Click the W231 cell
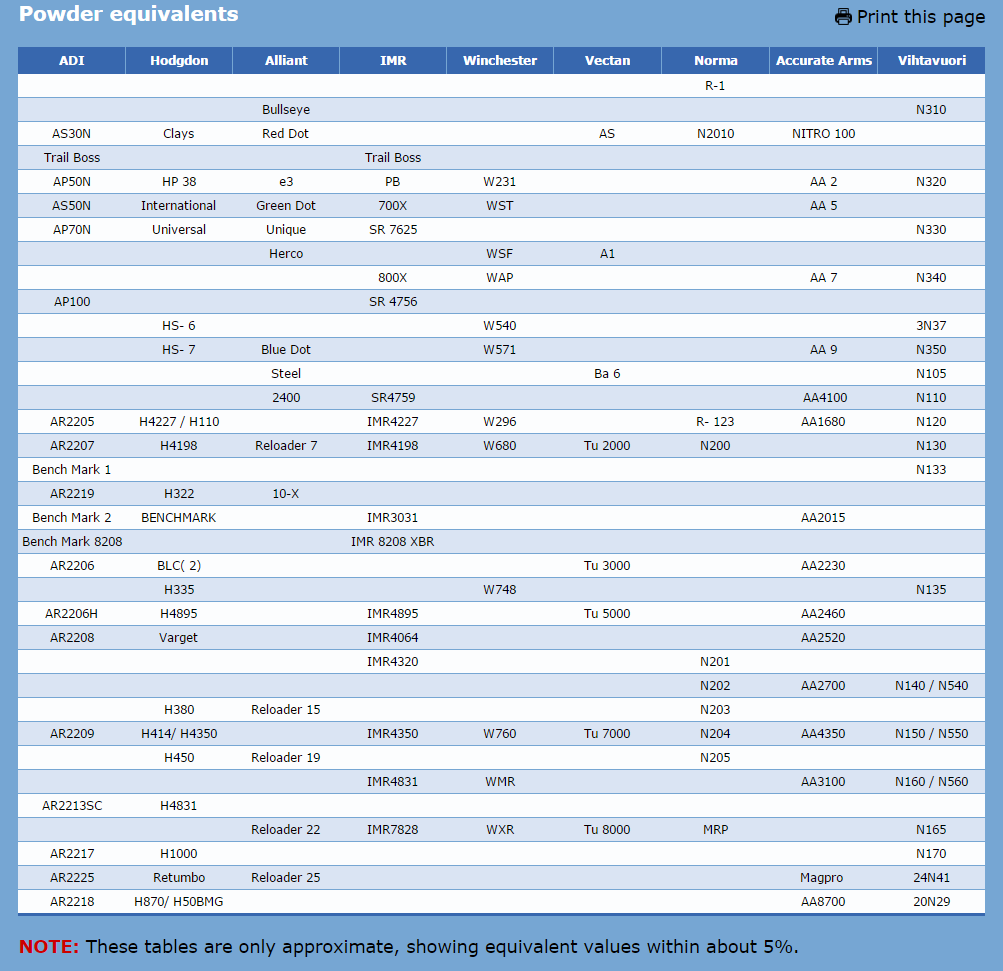1003x971 pixels. pos(500,182)
